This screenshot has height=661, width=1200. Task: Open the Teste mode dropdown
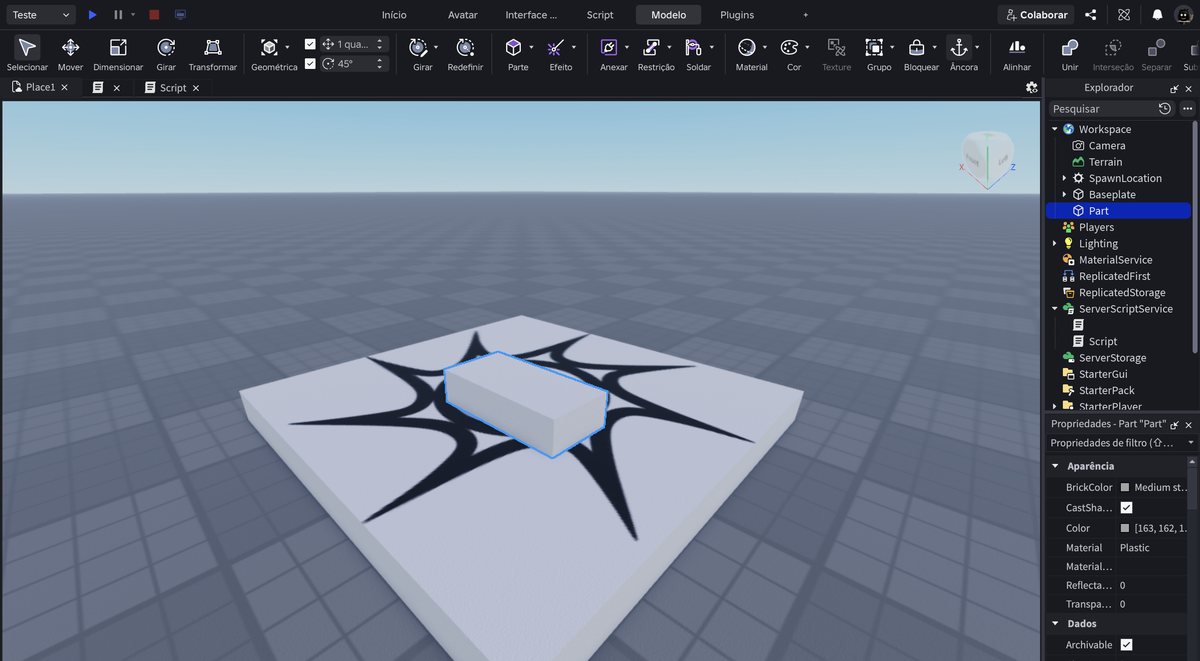[x=40, y=15]
